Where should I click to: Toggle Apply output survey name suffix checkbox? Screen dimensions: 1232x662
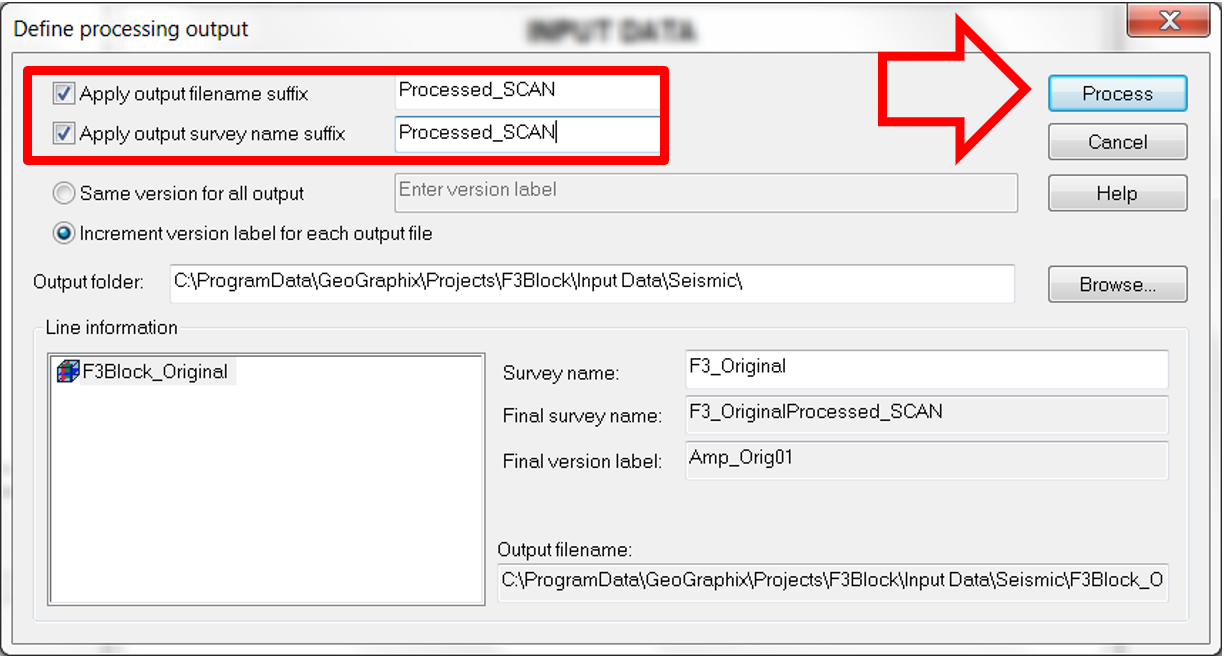coord(64,134)
